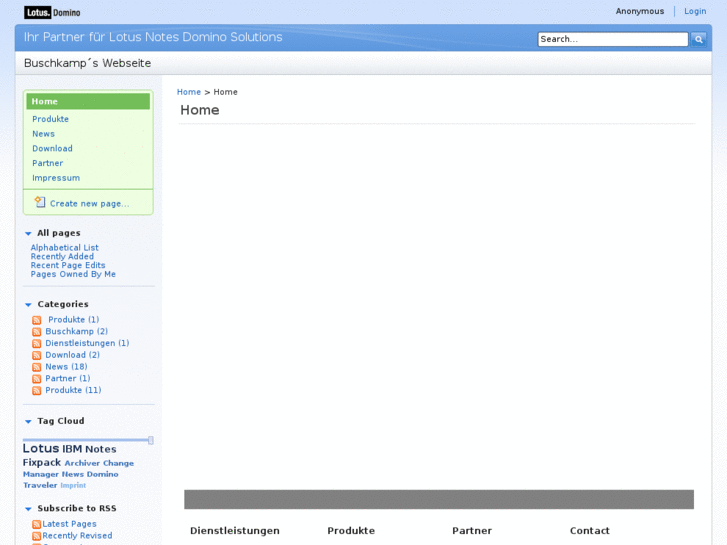Click RSS icon beside Recently Revised
This screenshot has height=545, width=727.
(x=37, y=536)
